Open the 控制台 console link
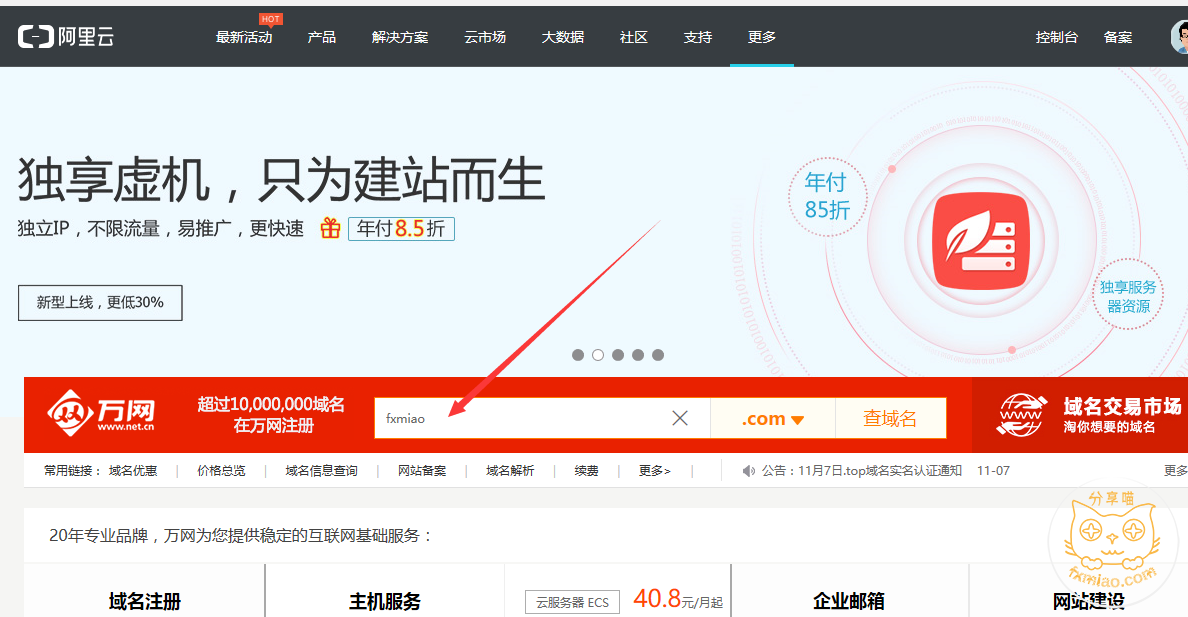 click(1057, 37)
